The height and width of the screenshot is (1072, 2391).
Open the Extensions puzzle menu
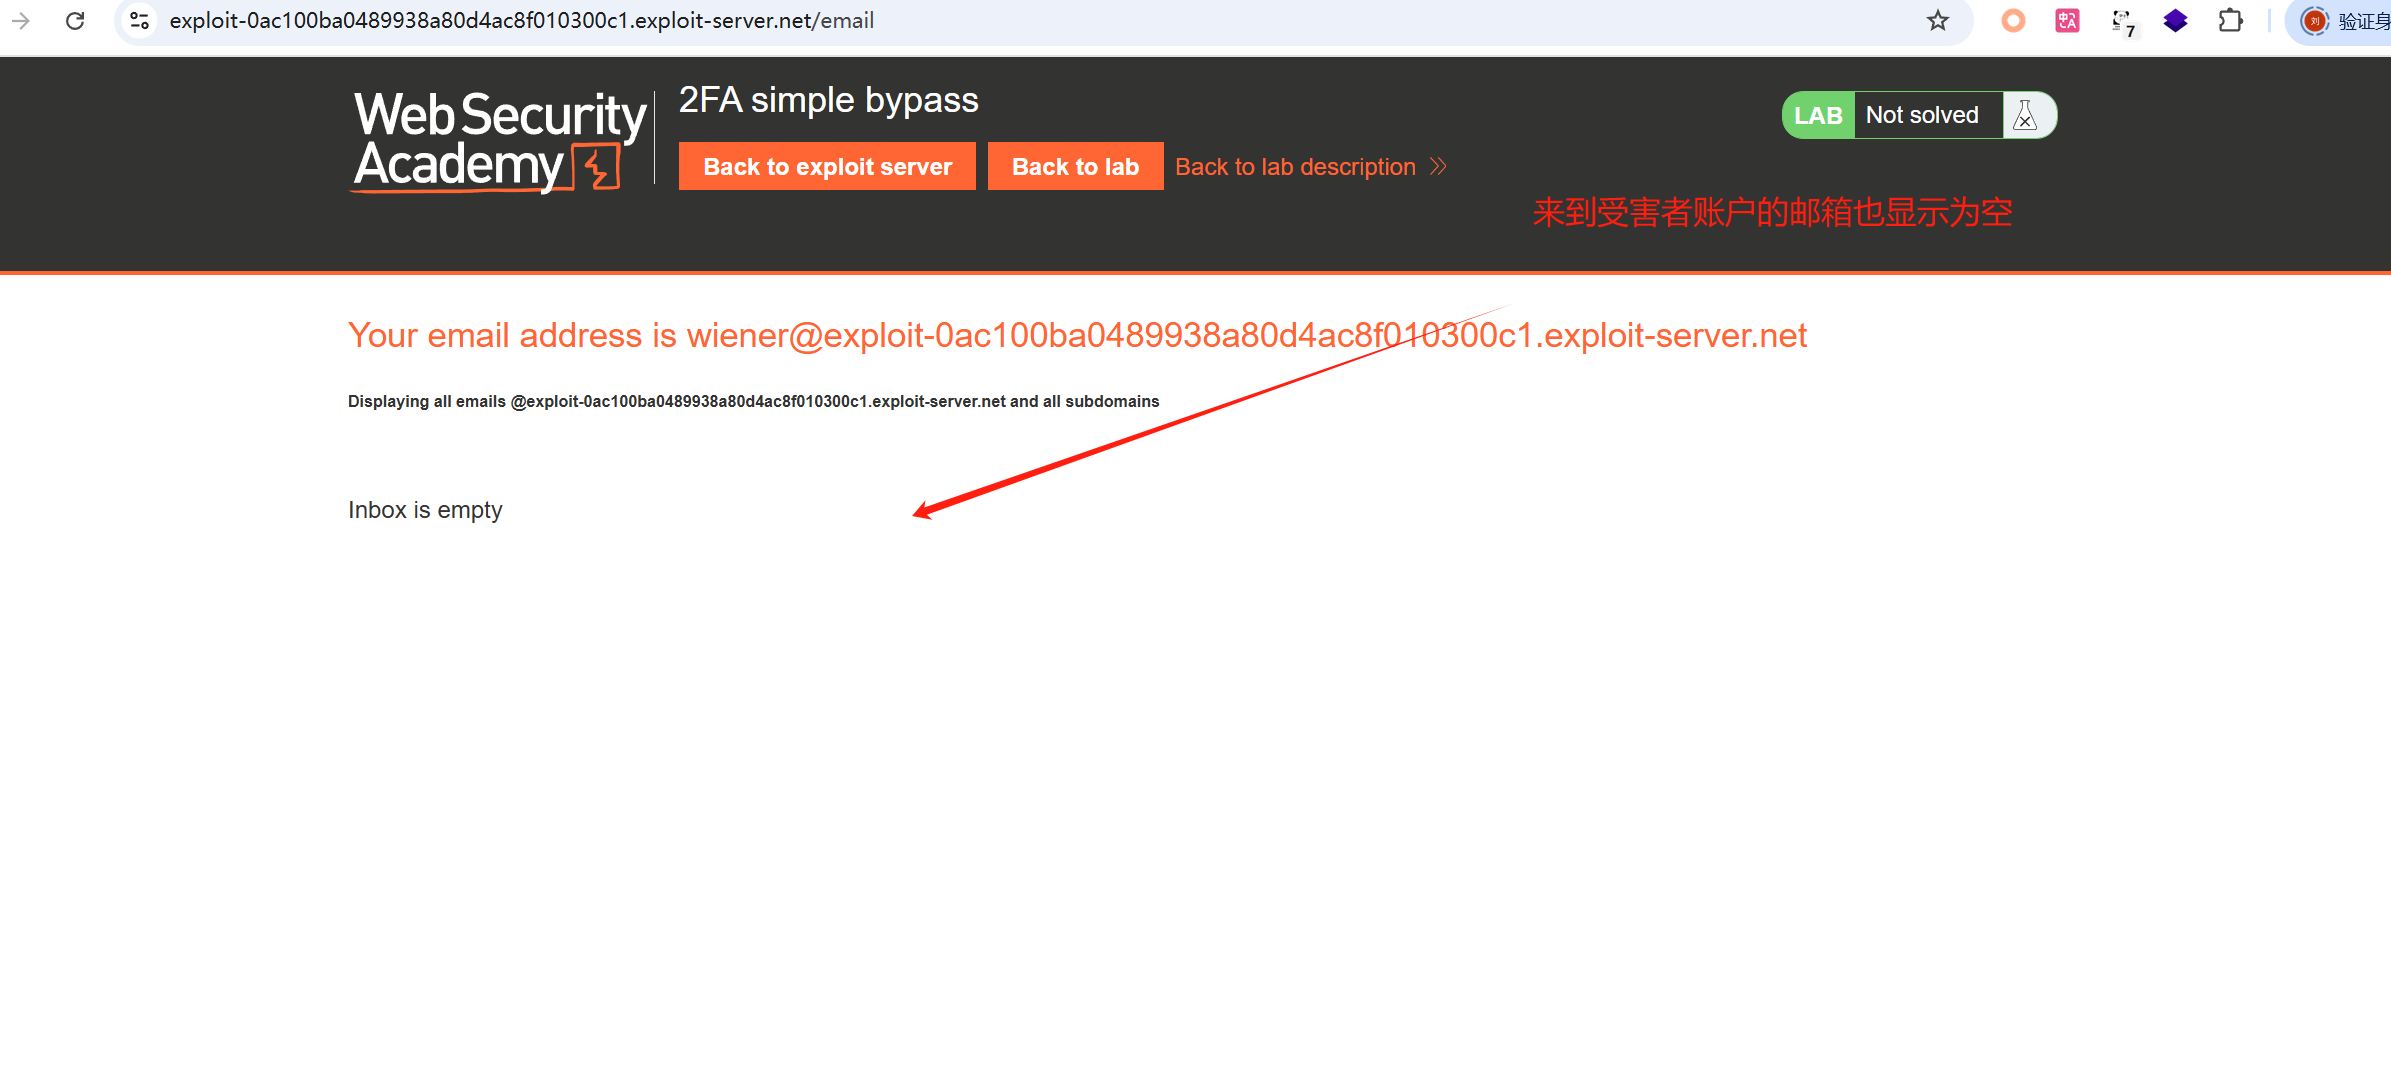[x=2230, y=21]
